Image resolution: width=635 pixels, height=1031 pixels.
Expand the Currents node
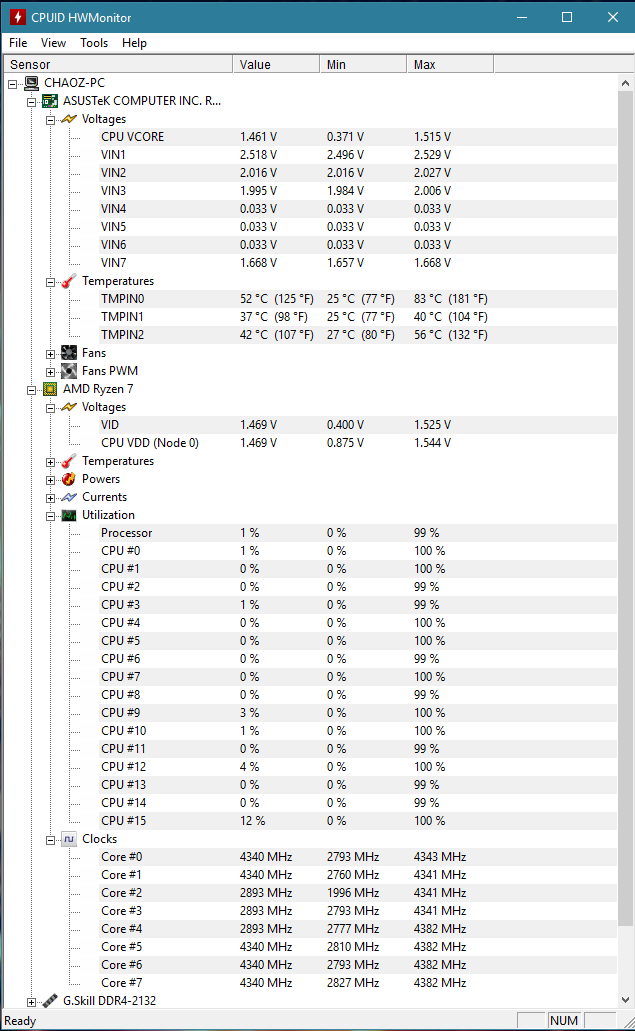[x=51, y=497]
